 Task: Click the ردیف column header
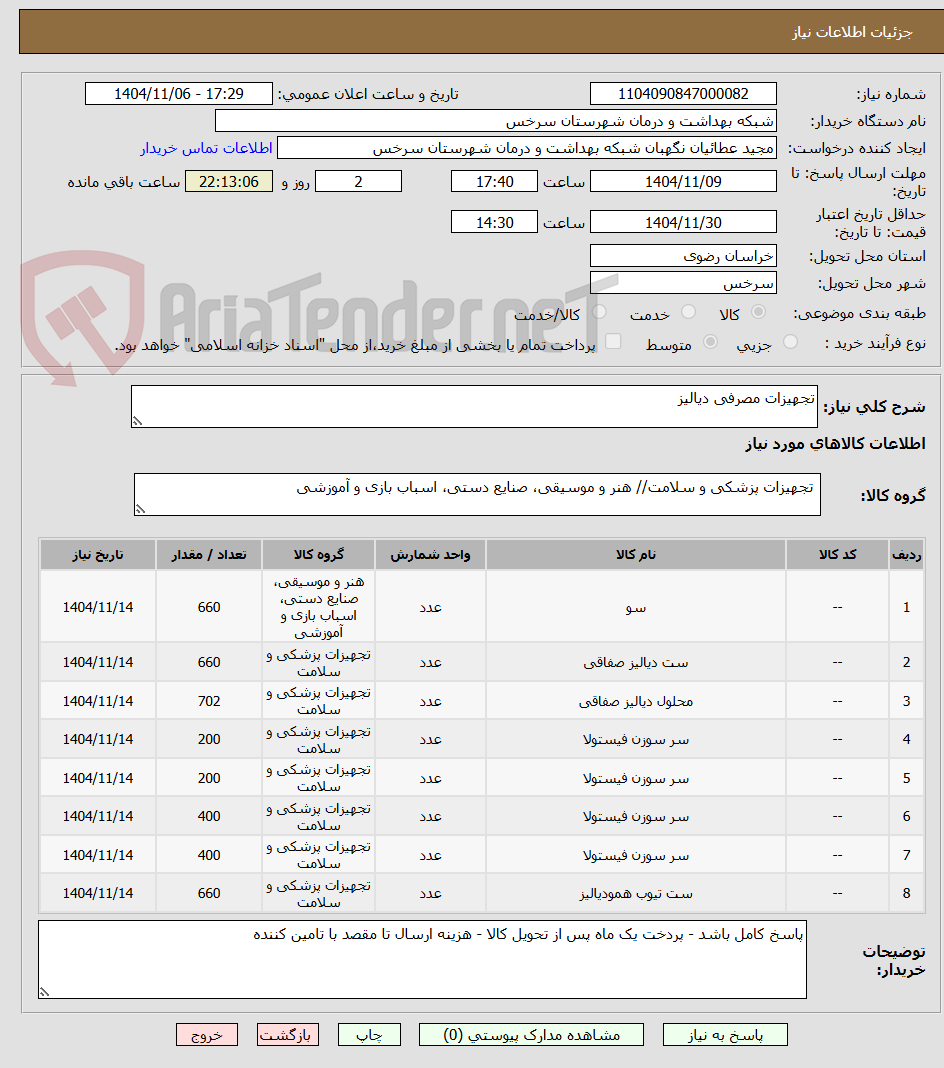[906, 554]
